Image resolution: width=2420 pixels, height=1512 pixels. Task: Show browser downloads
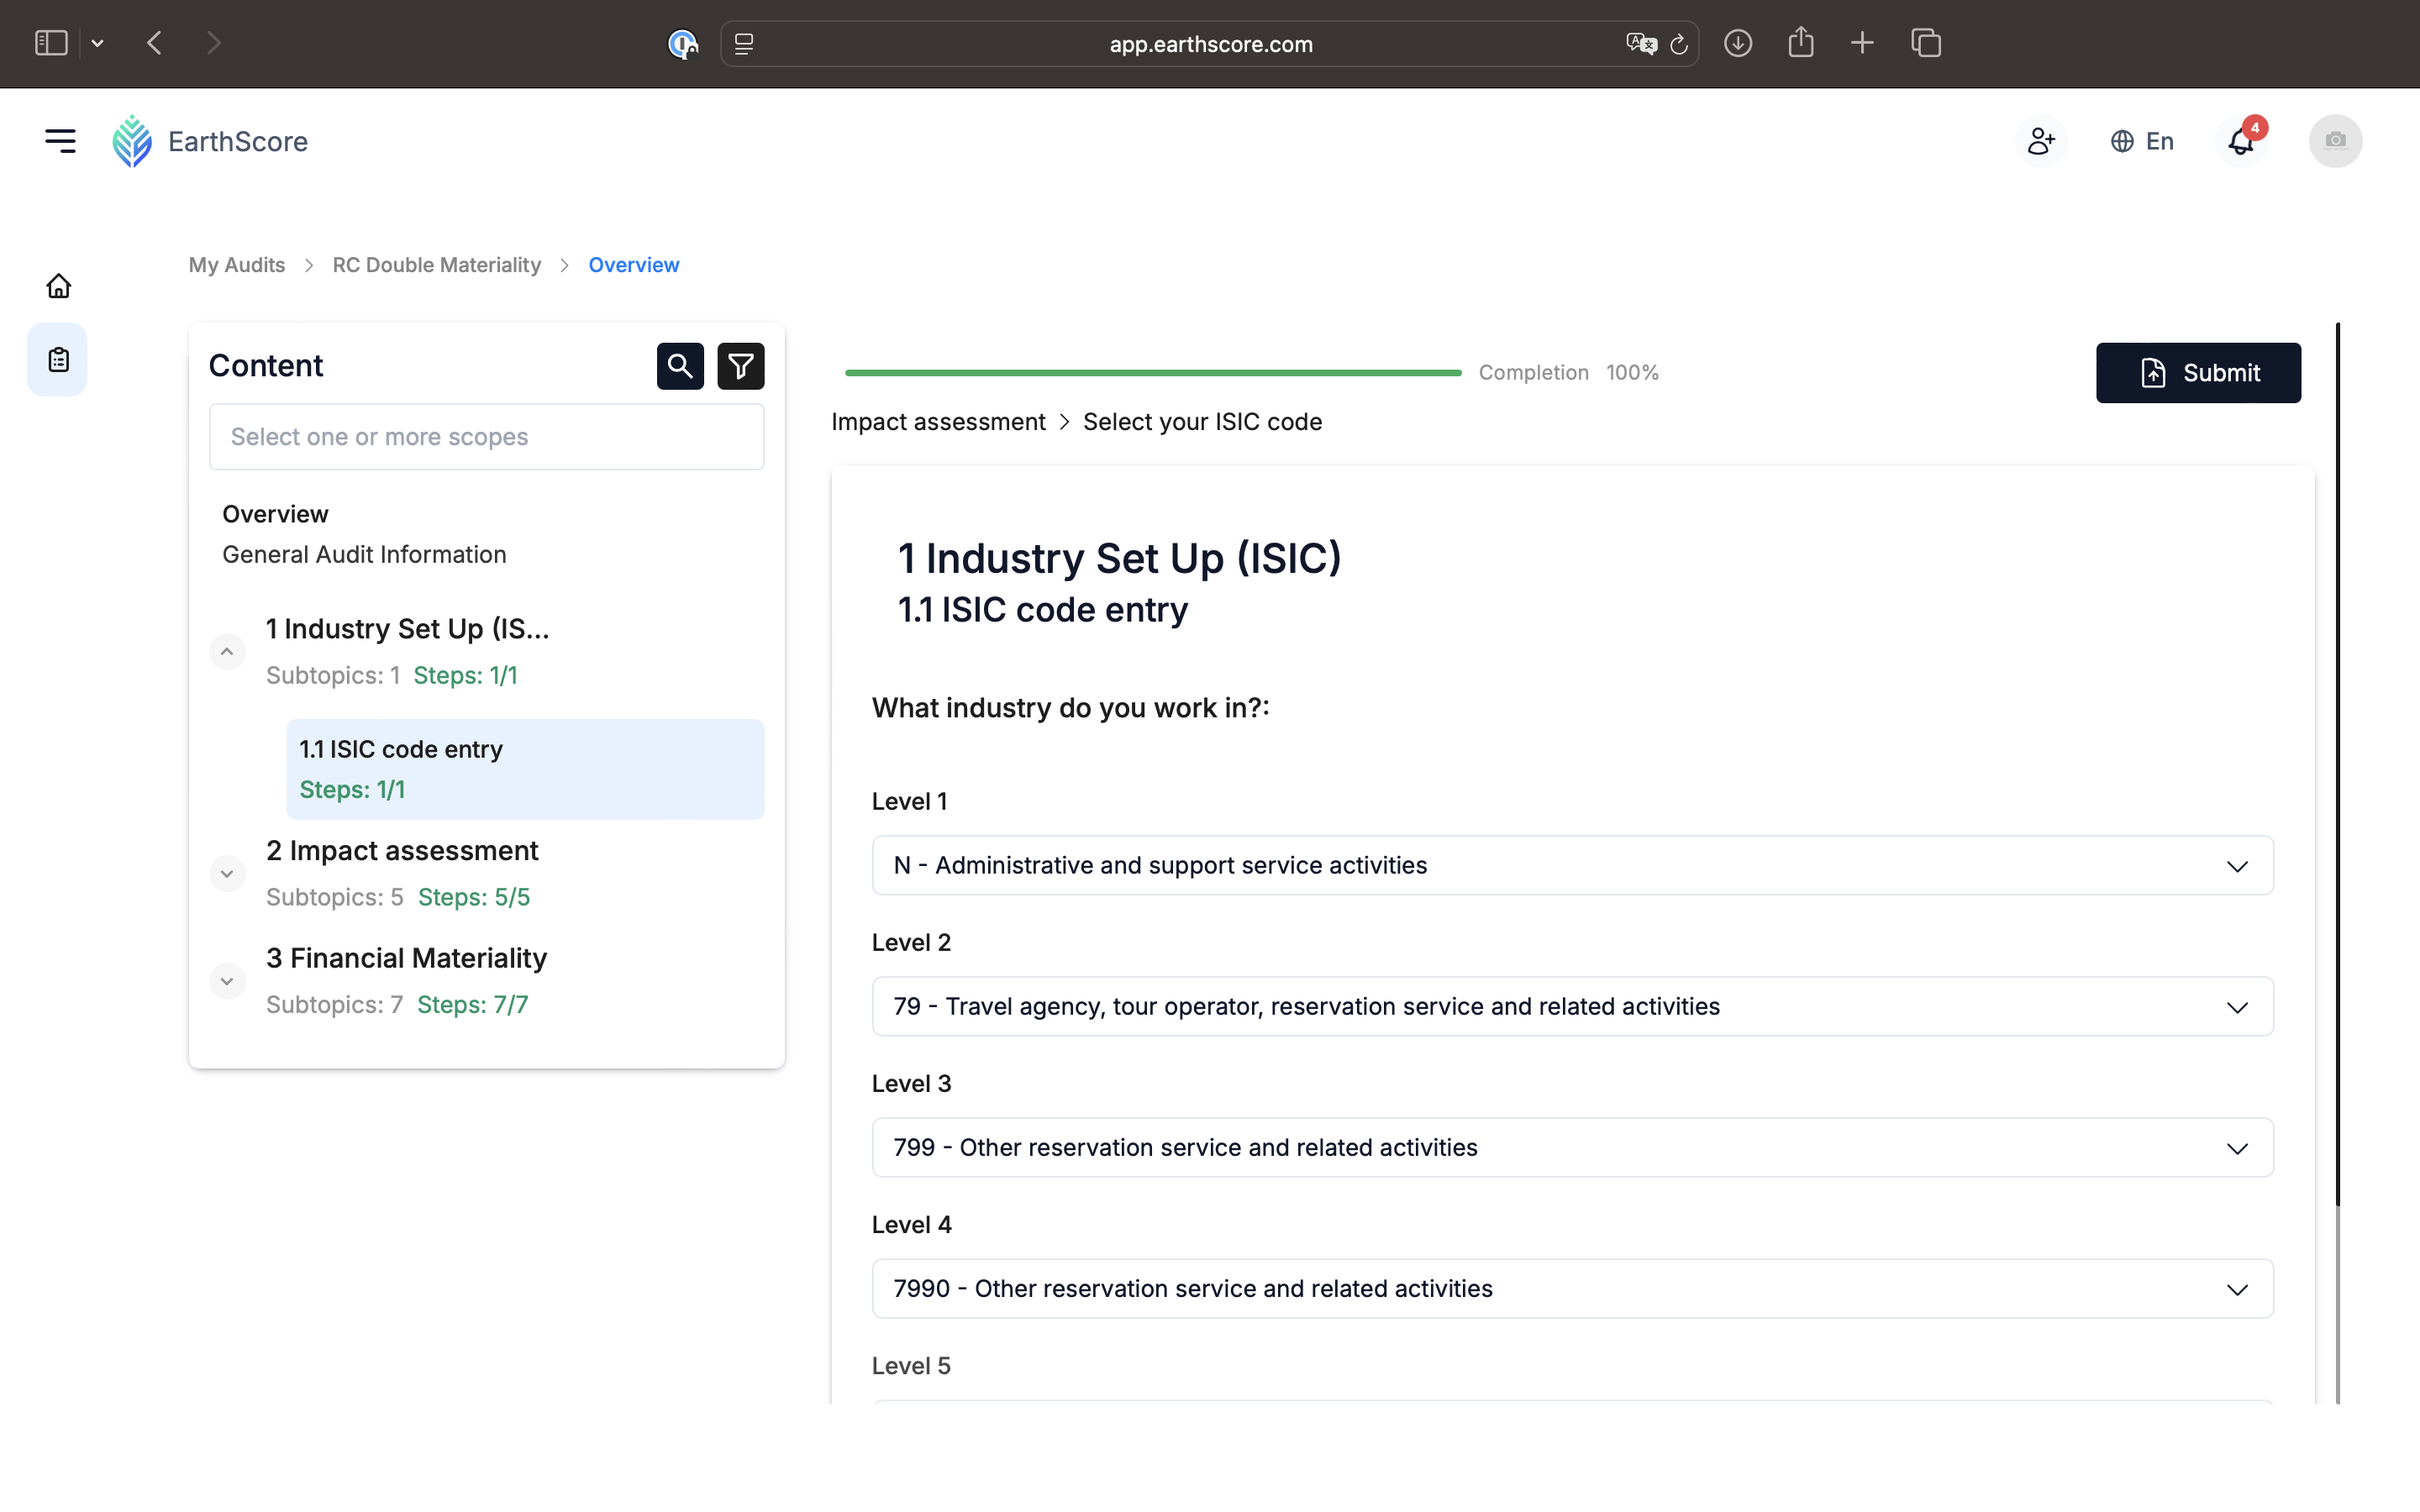1738,43
